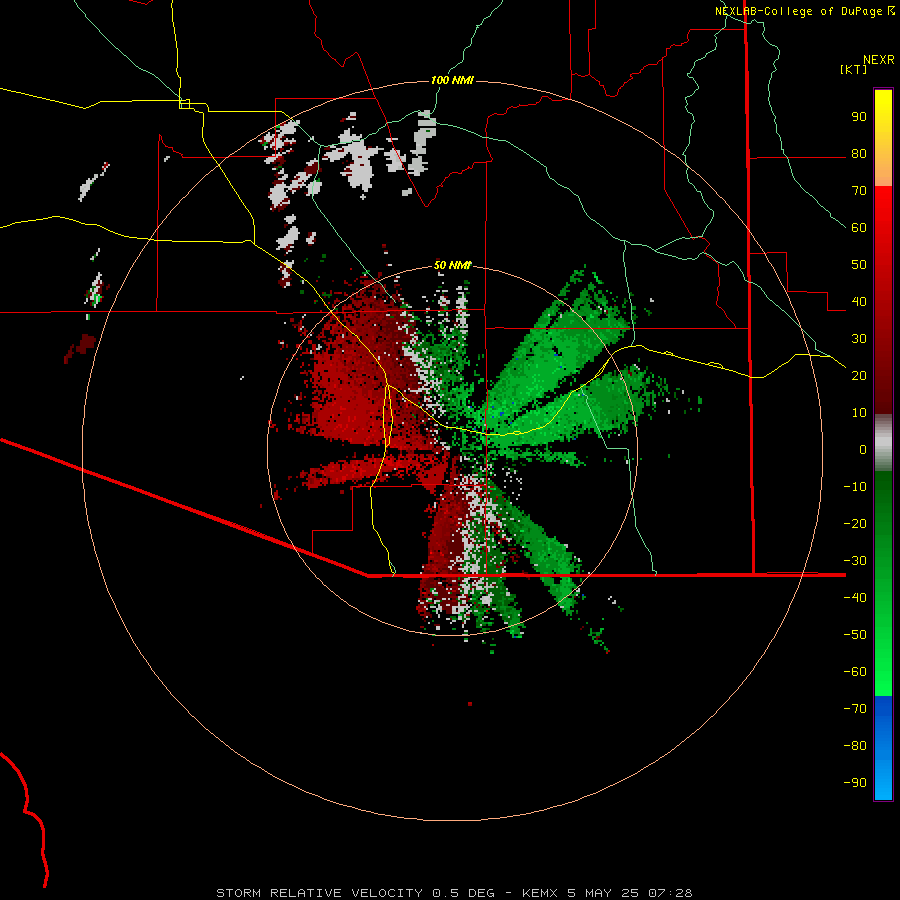Viewport: 900px width, 900px height.
Task: Click the 07:28 time stamp
Action: click(x=671, y=893)
